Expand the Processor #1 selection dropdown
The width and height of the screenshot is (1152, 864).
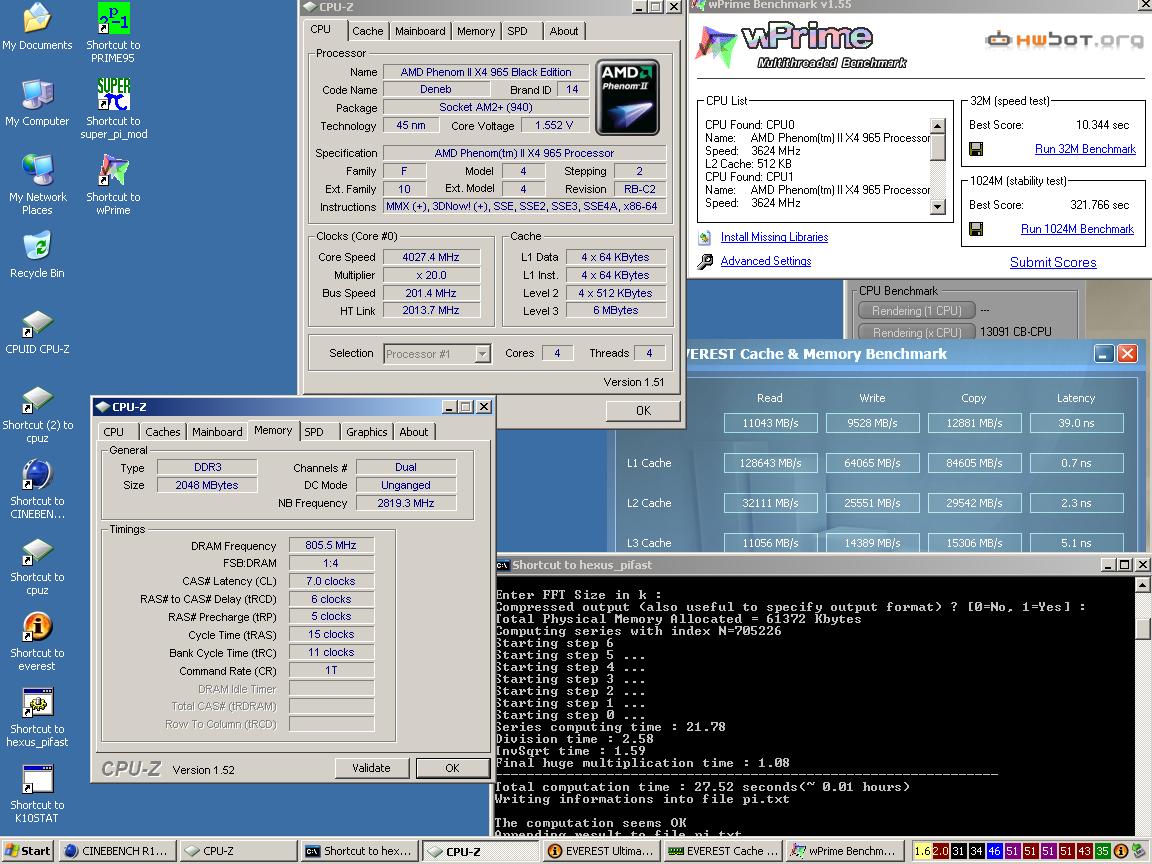(482, 354)
